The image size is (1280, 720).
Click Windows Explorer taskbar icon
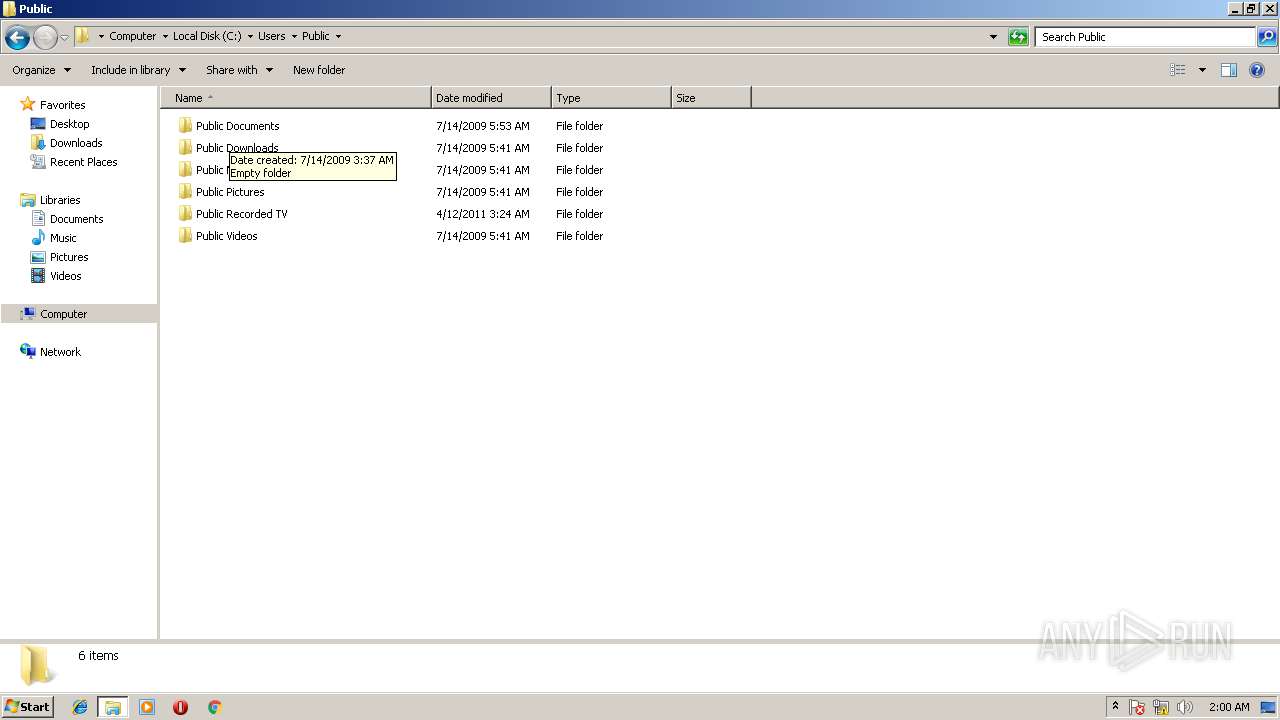pyautogui.click(x=113, y=707)
